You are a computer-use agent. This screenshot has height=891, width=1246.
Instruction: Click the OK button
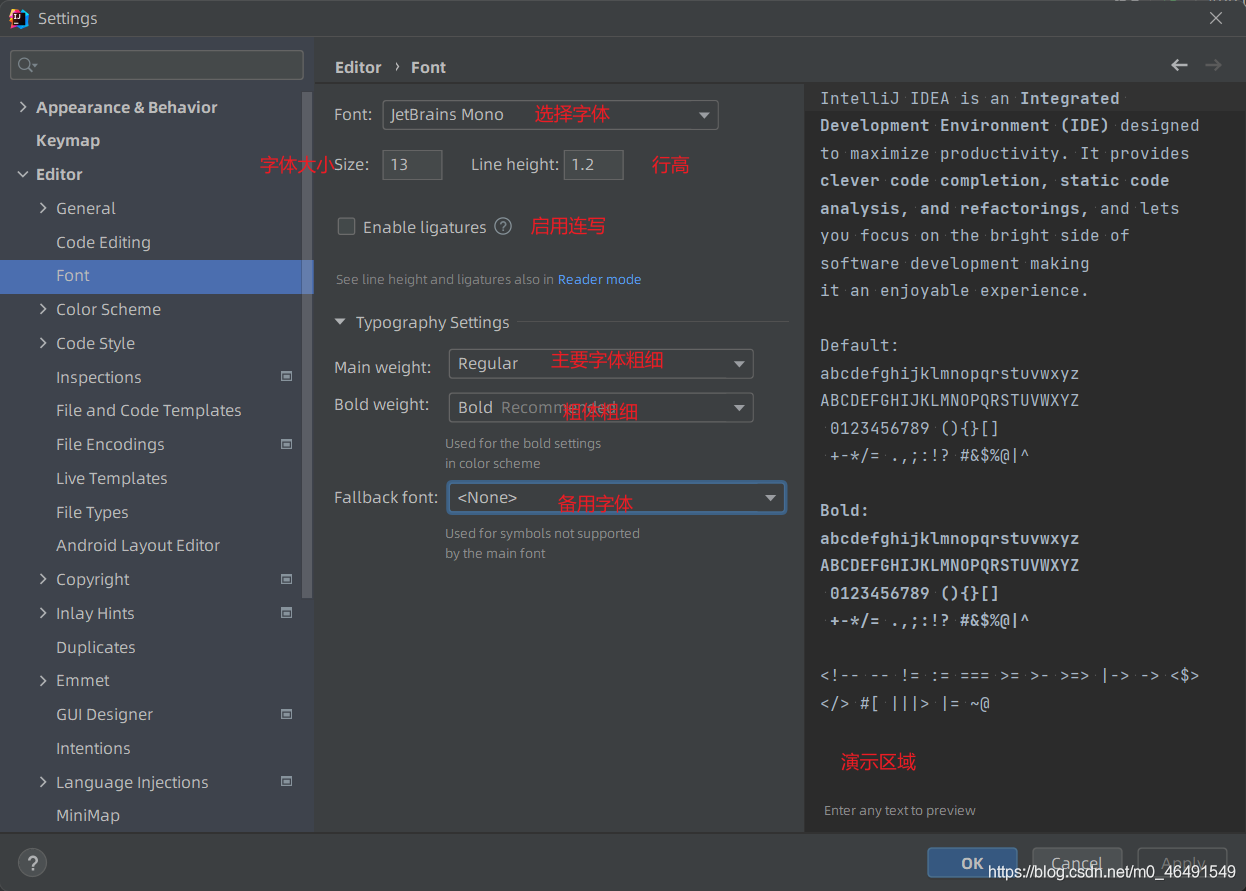972,863
